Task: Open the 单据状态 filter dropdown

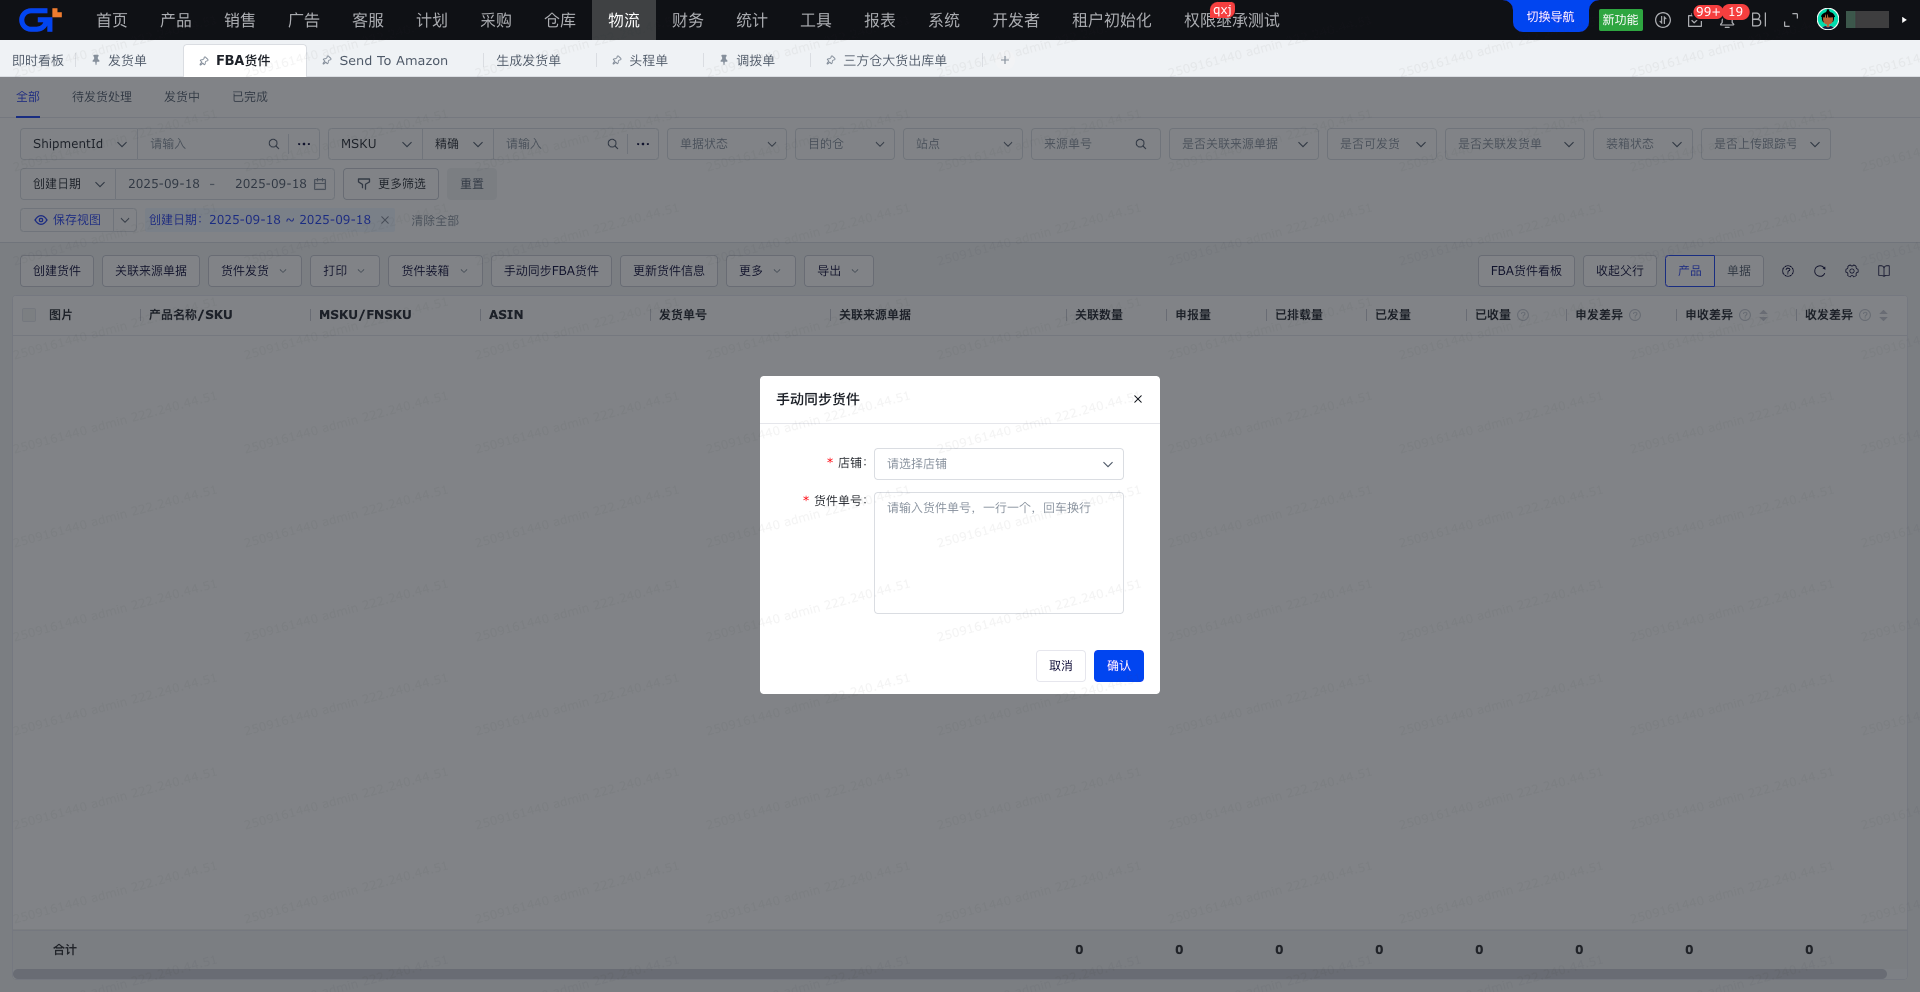Action: (727, 144)
